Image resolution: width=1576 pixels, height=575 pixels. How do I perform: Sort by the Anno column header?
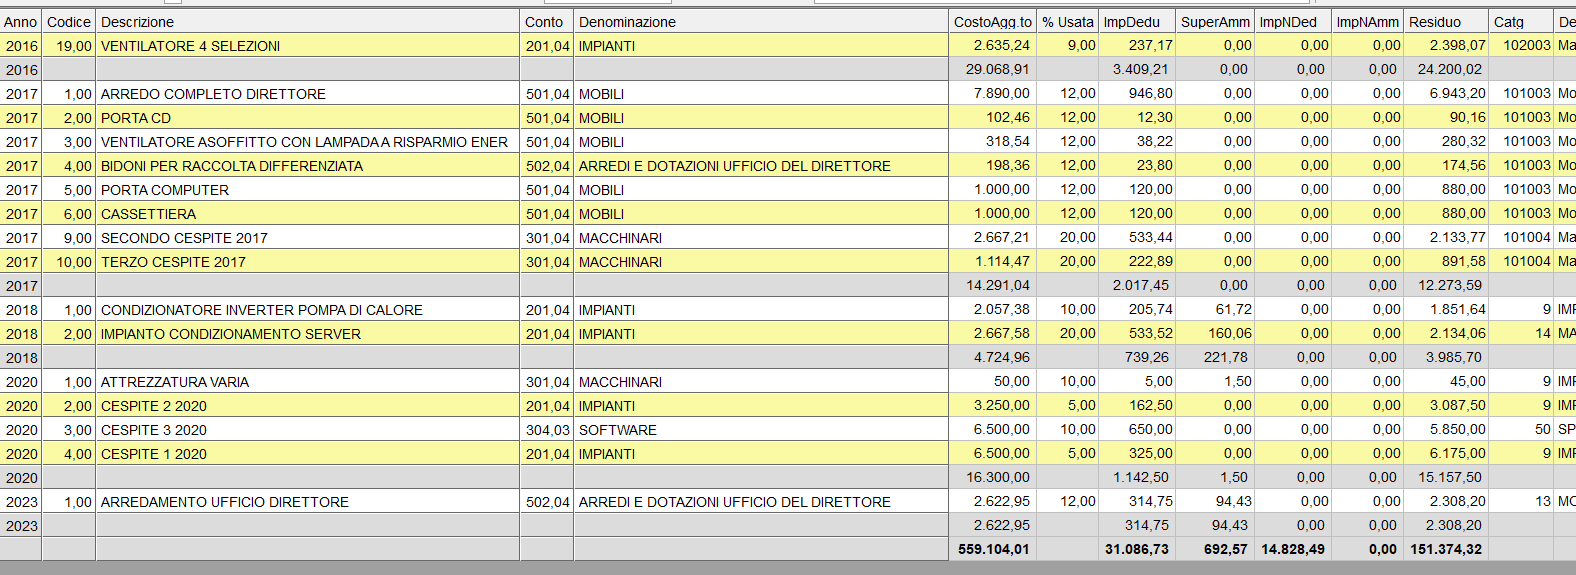click(21, 22)
